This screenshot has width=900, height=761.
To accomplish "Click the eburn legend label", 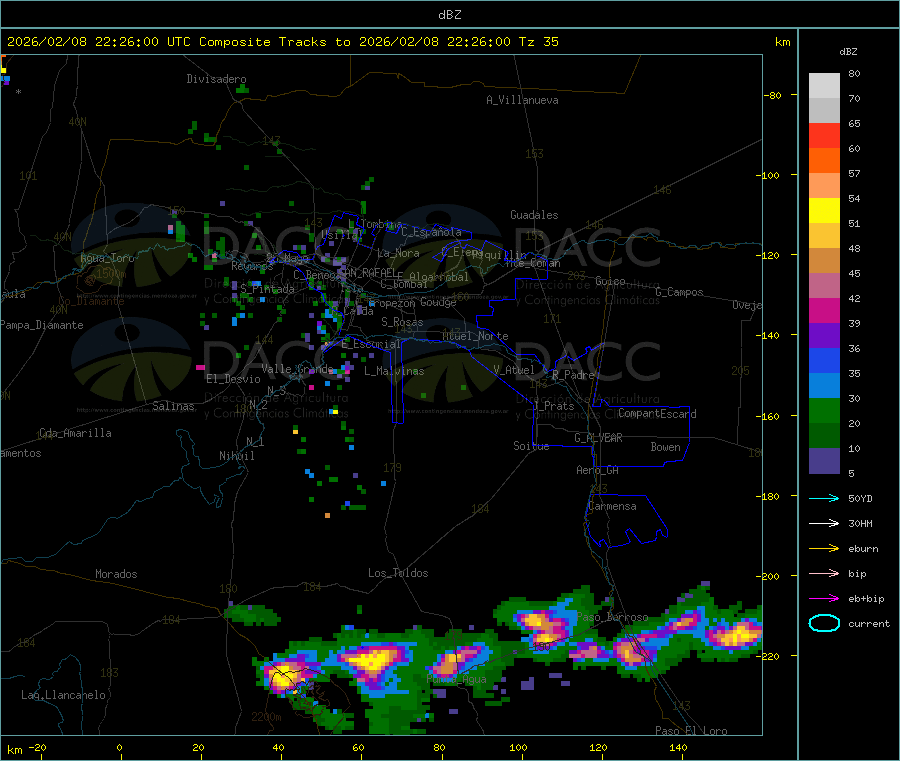I will pos(863,549).
